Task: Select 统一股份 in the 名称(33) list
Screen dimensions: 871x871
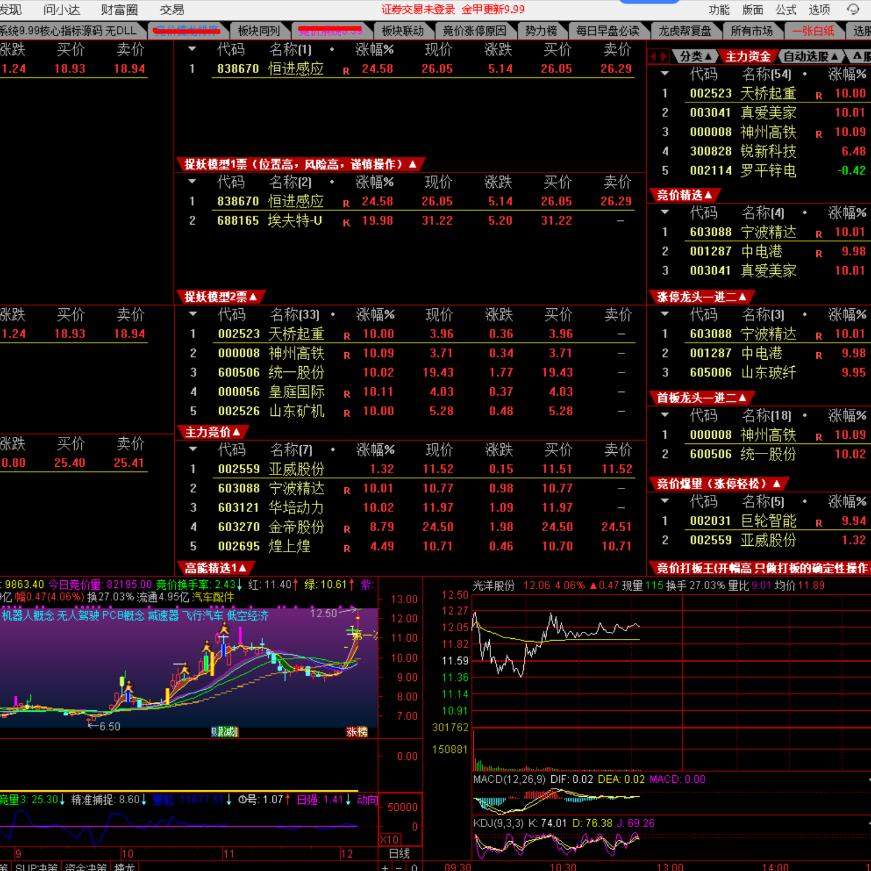Action: tap(411, 372)
